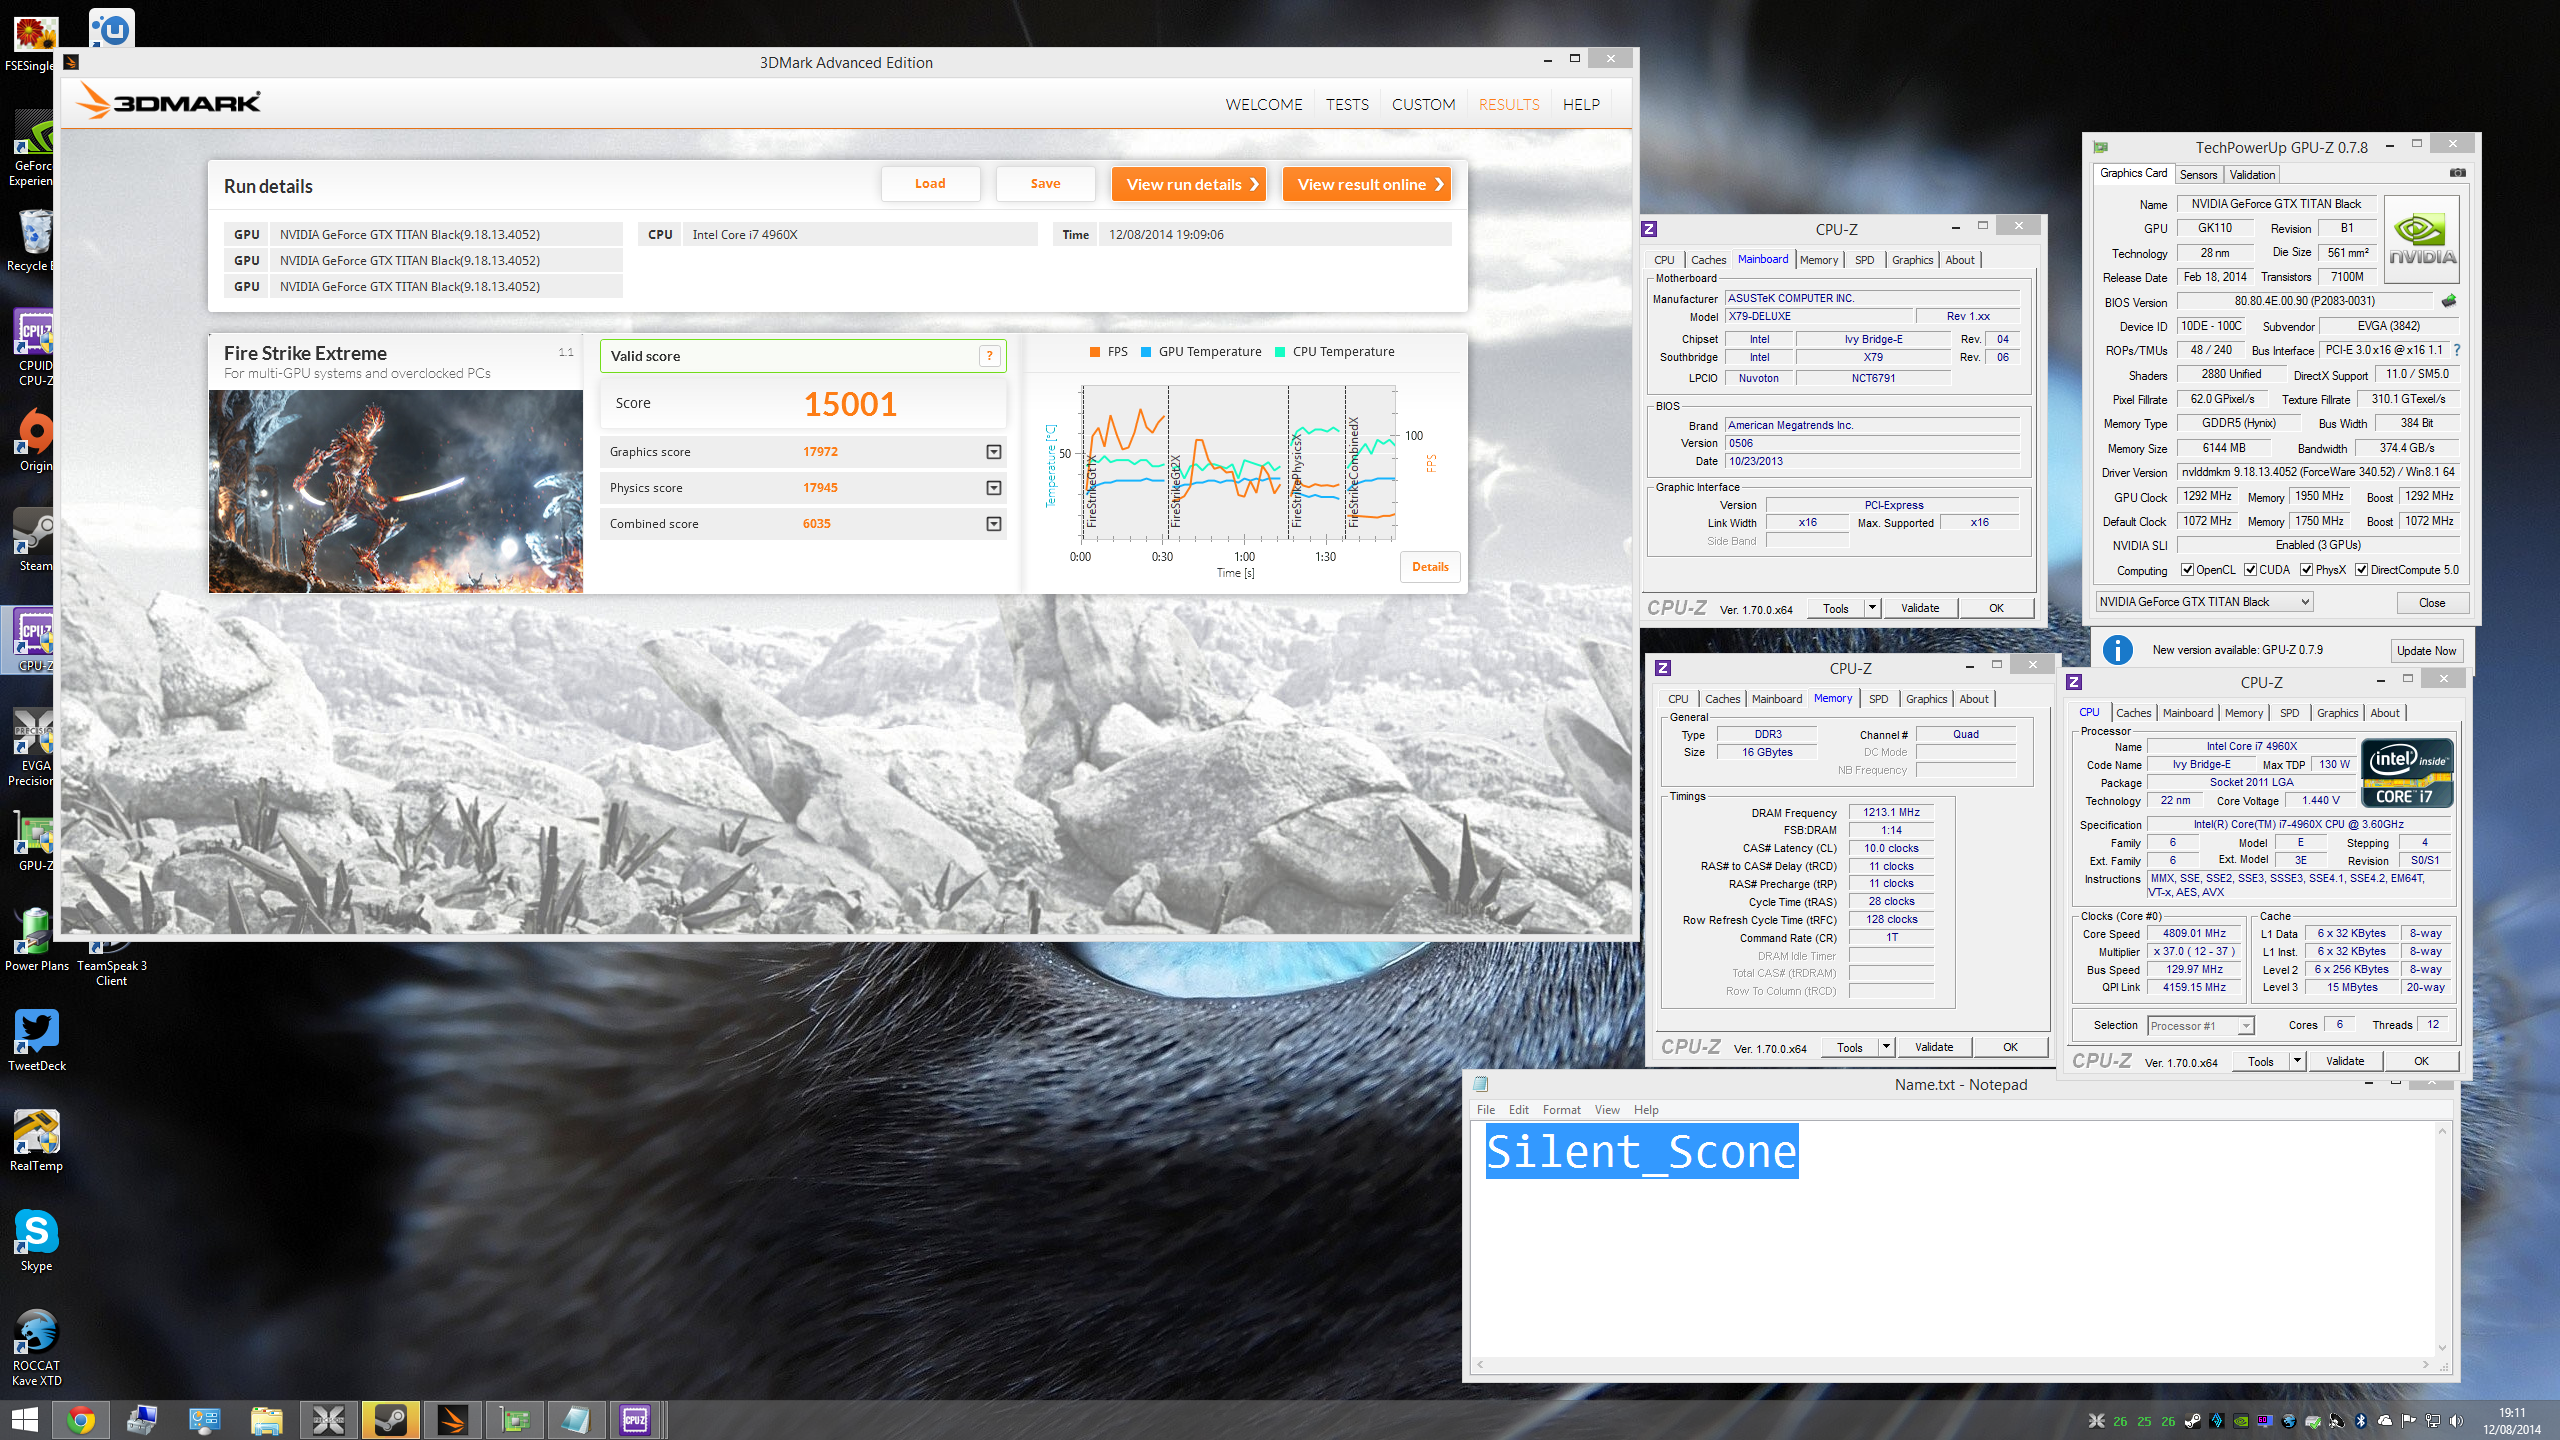Screen dimensions: 2560x1440
Task: Click the GPU-Z screenshot camera icon
Action: click(x=2457, y=173)
